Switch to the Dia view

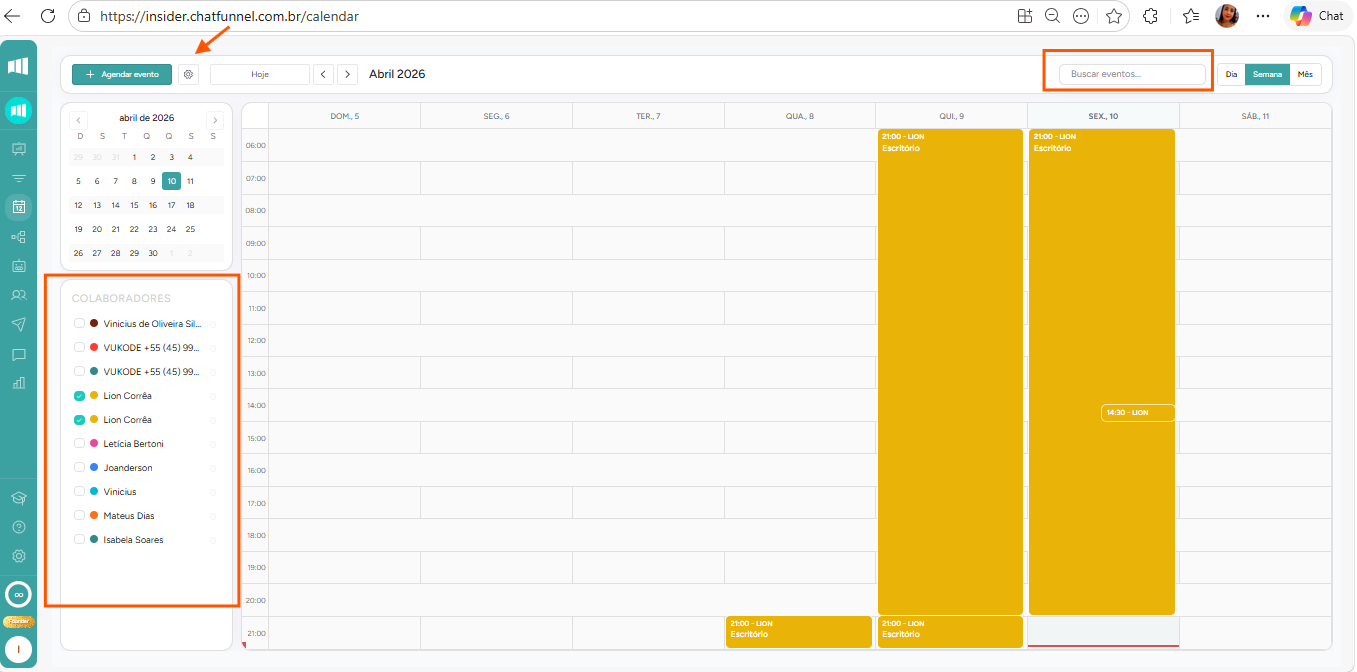click(1231, 74)
